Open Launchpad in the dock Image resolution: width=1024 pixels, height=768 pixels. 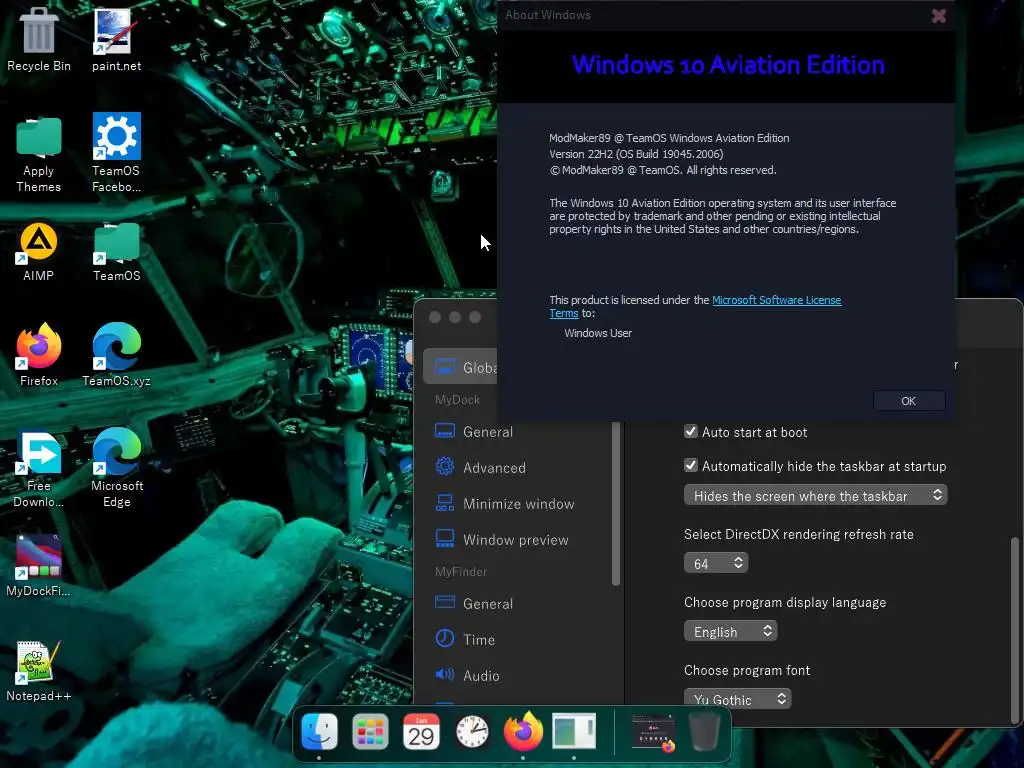[370, 731]
